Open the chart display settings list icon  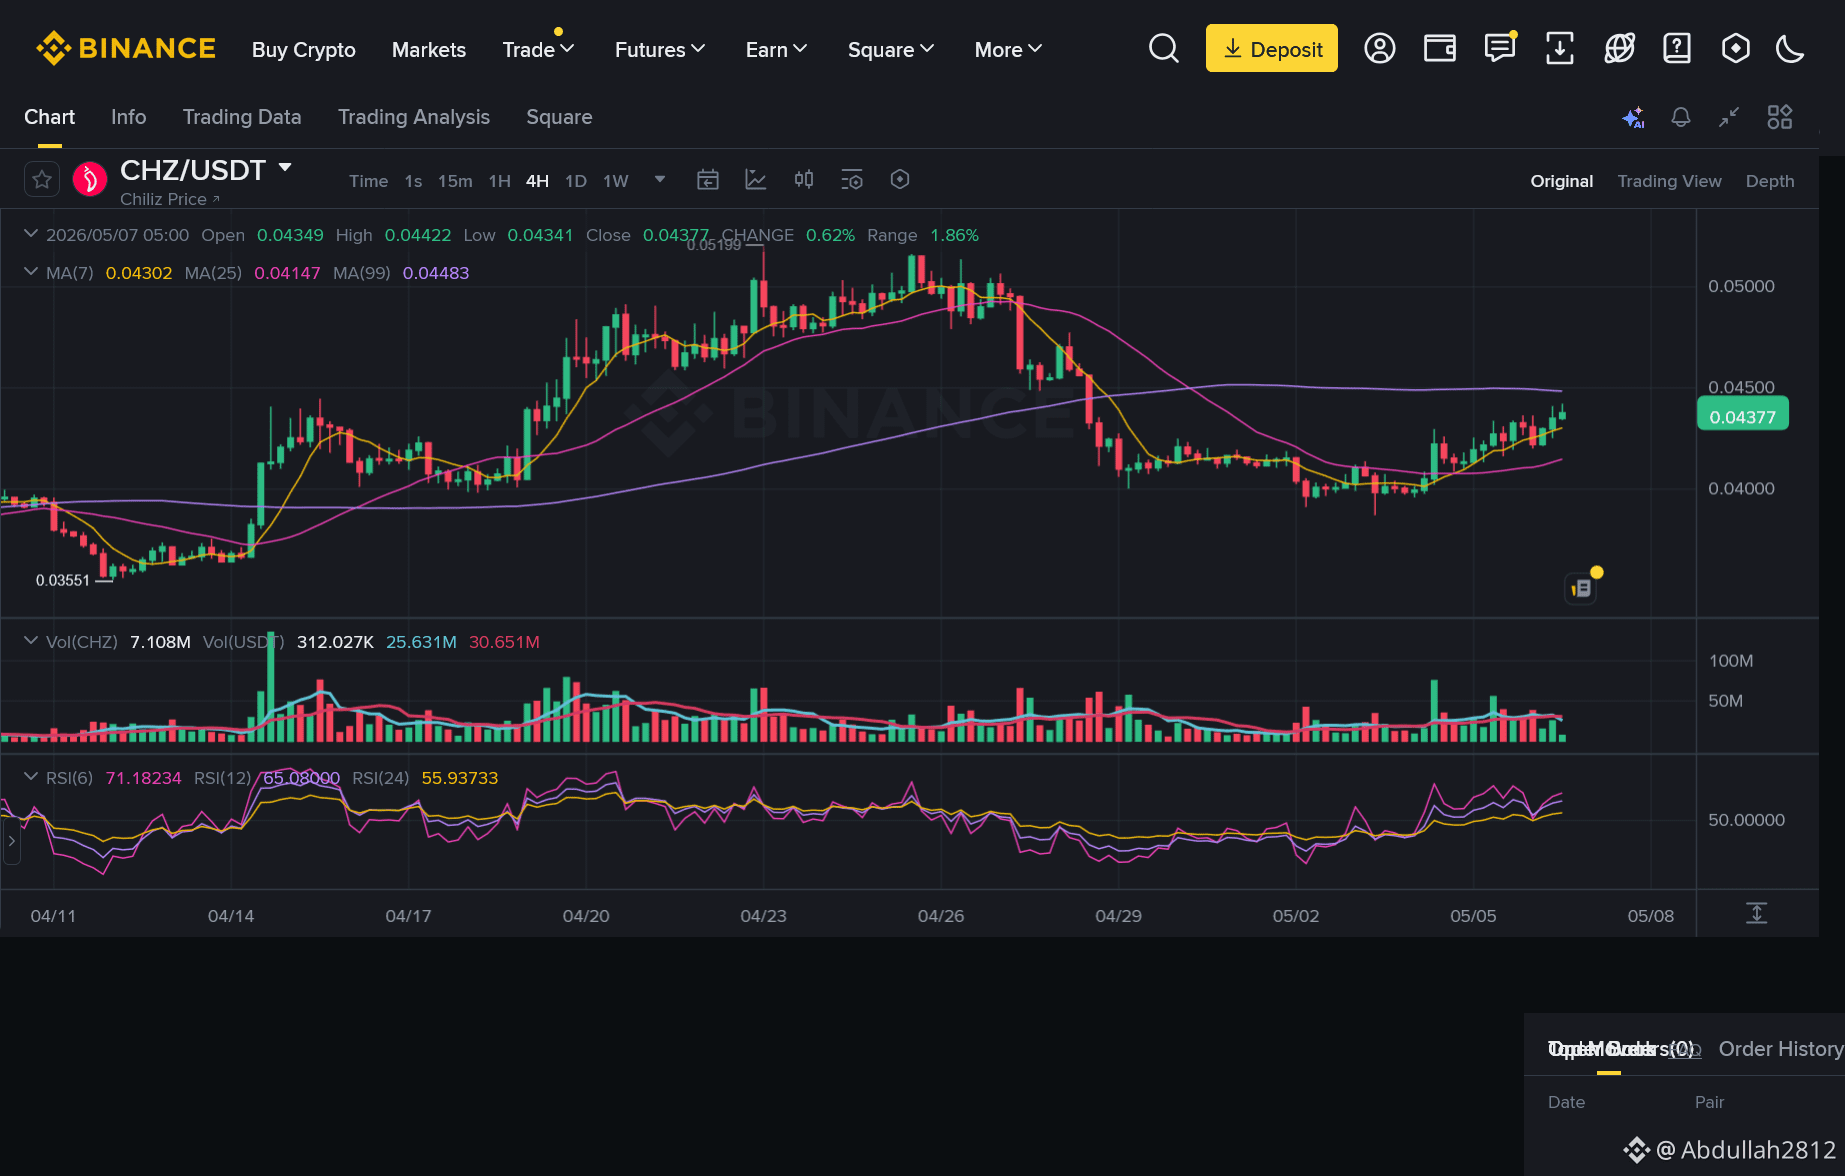[x=852, y=180]
